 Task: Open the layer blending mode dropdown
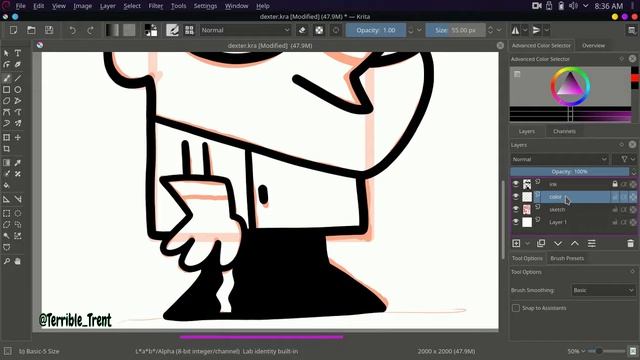point(559,159)
